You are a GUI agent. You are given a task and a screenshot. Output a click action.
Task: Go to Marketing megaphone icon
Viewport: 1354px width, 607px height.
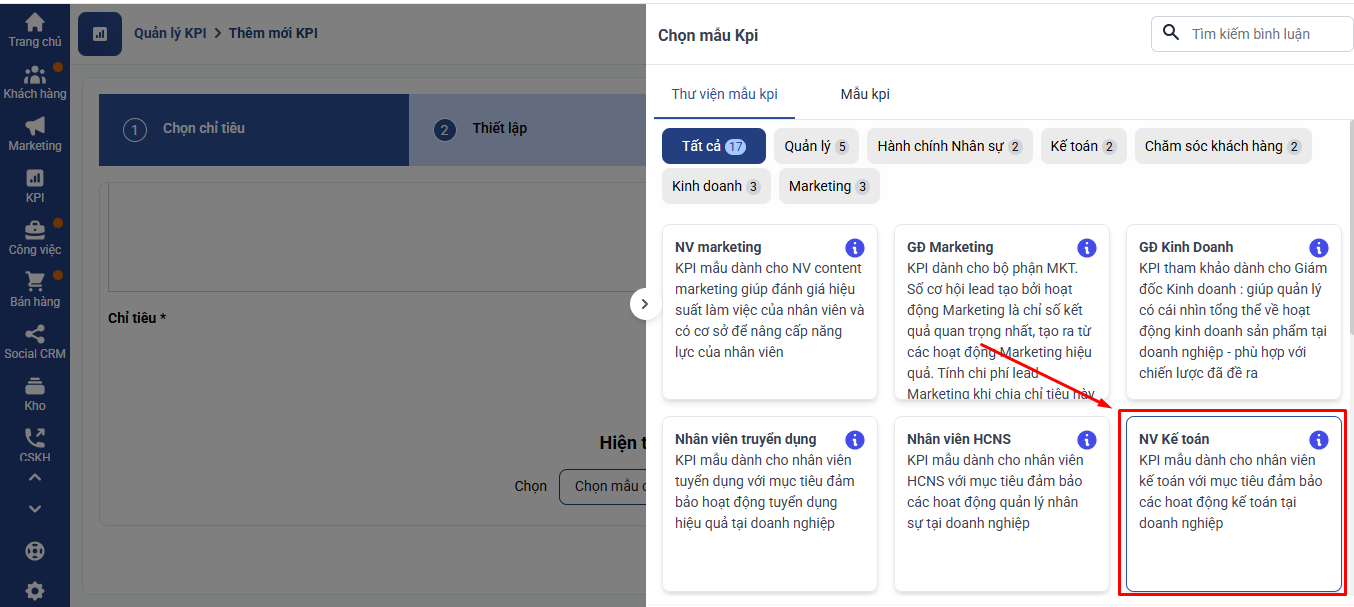click(x=34, y=127)
